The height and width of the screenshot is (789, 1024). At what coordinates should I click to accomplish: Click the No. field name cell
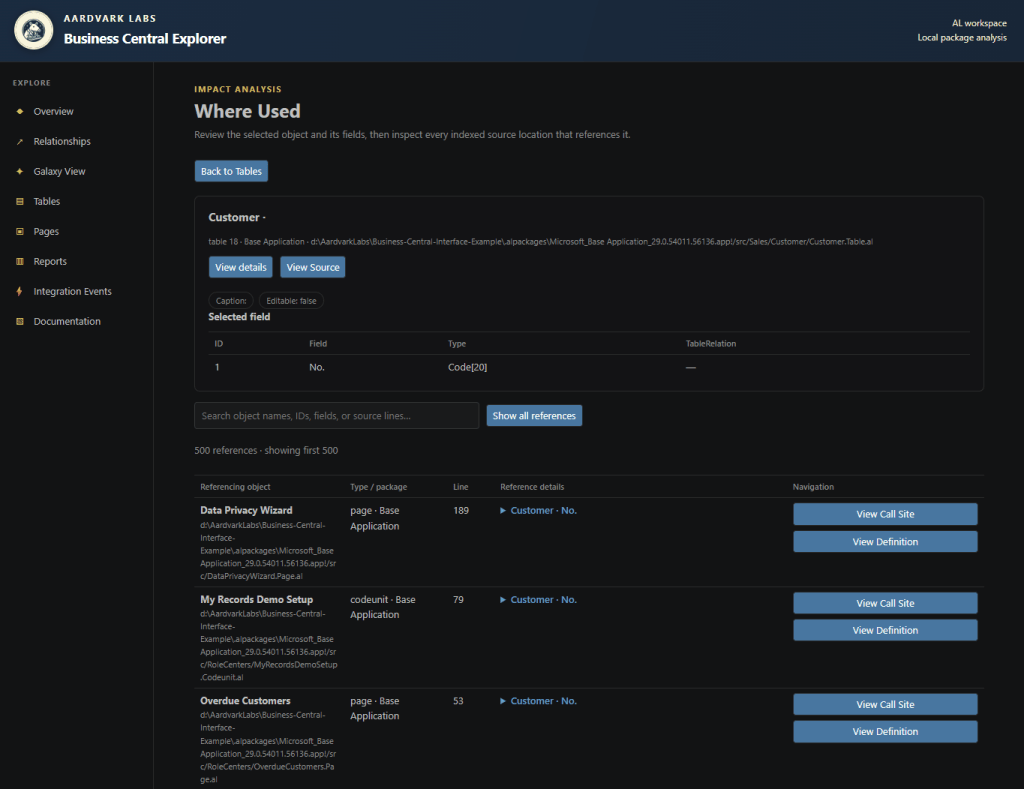click(x=317, y=368)
